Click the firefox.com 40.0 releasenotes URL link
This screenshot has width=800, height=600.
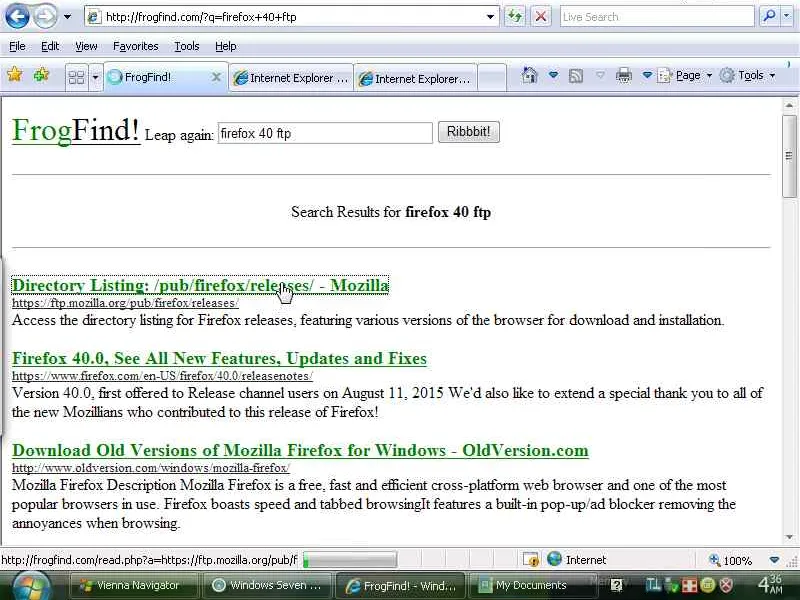pyautogui.click(x=162, y=376)
